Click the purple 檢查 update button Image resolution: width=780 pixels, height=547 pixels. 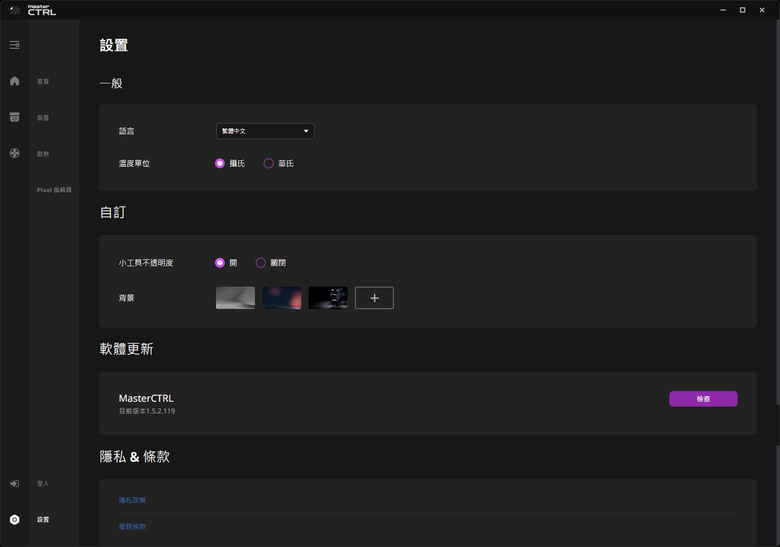click(x=703, y=399)
